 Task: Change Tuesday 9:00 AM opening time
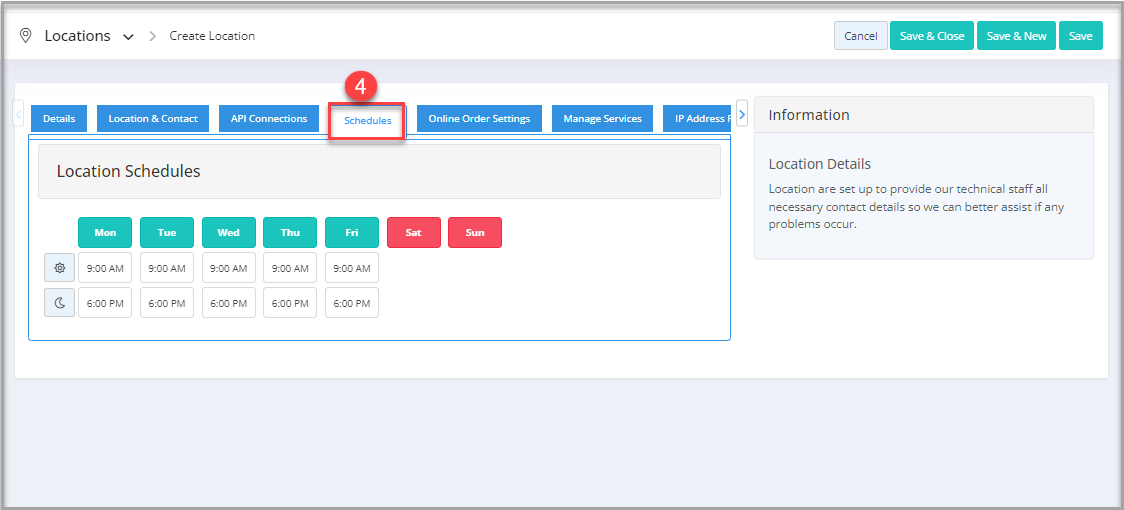point(167,268)
